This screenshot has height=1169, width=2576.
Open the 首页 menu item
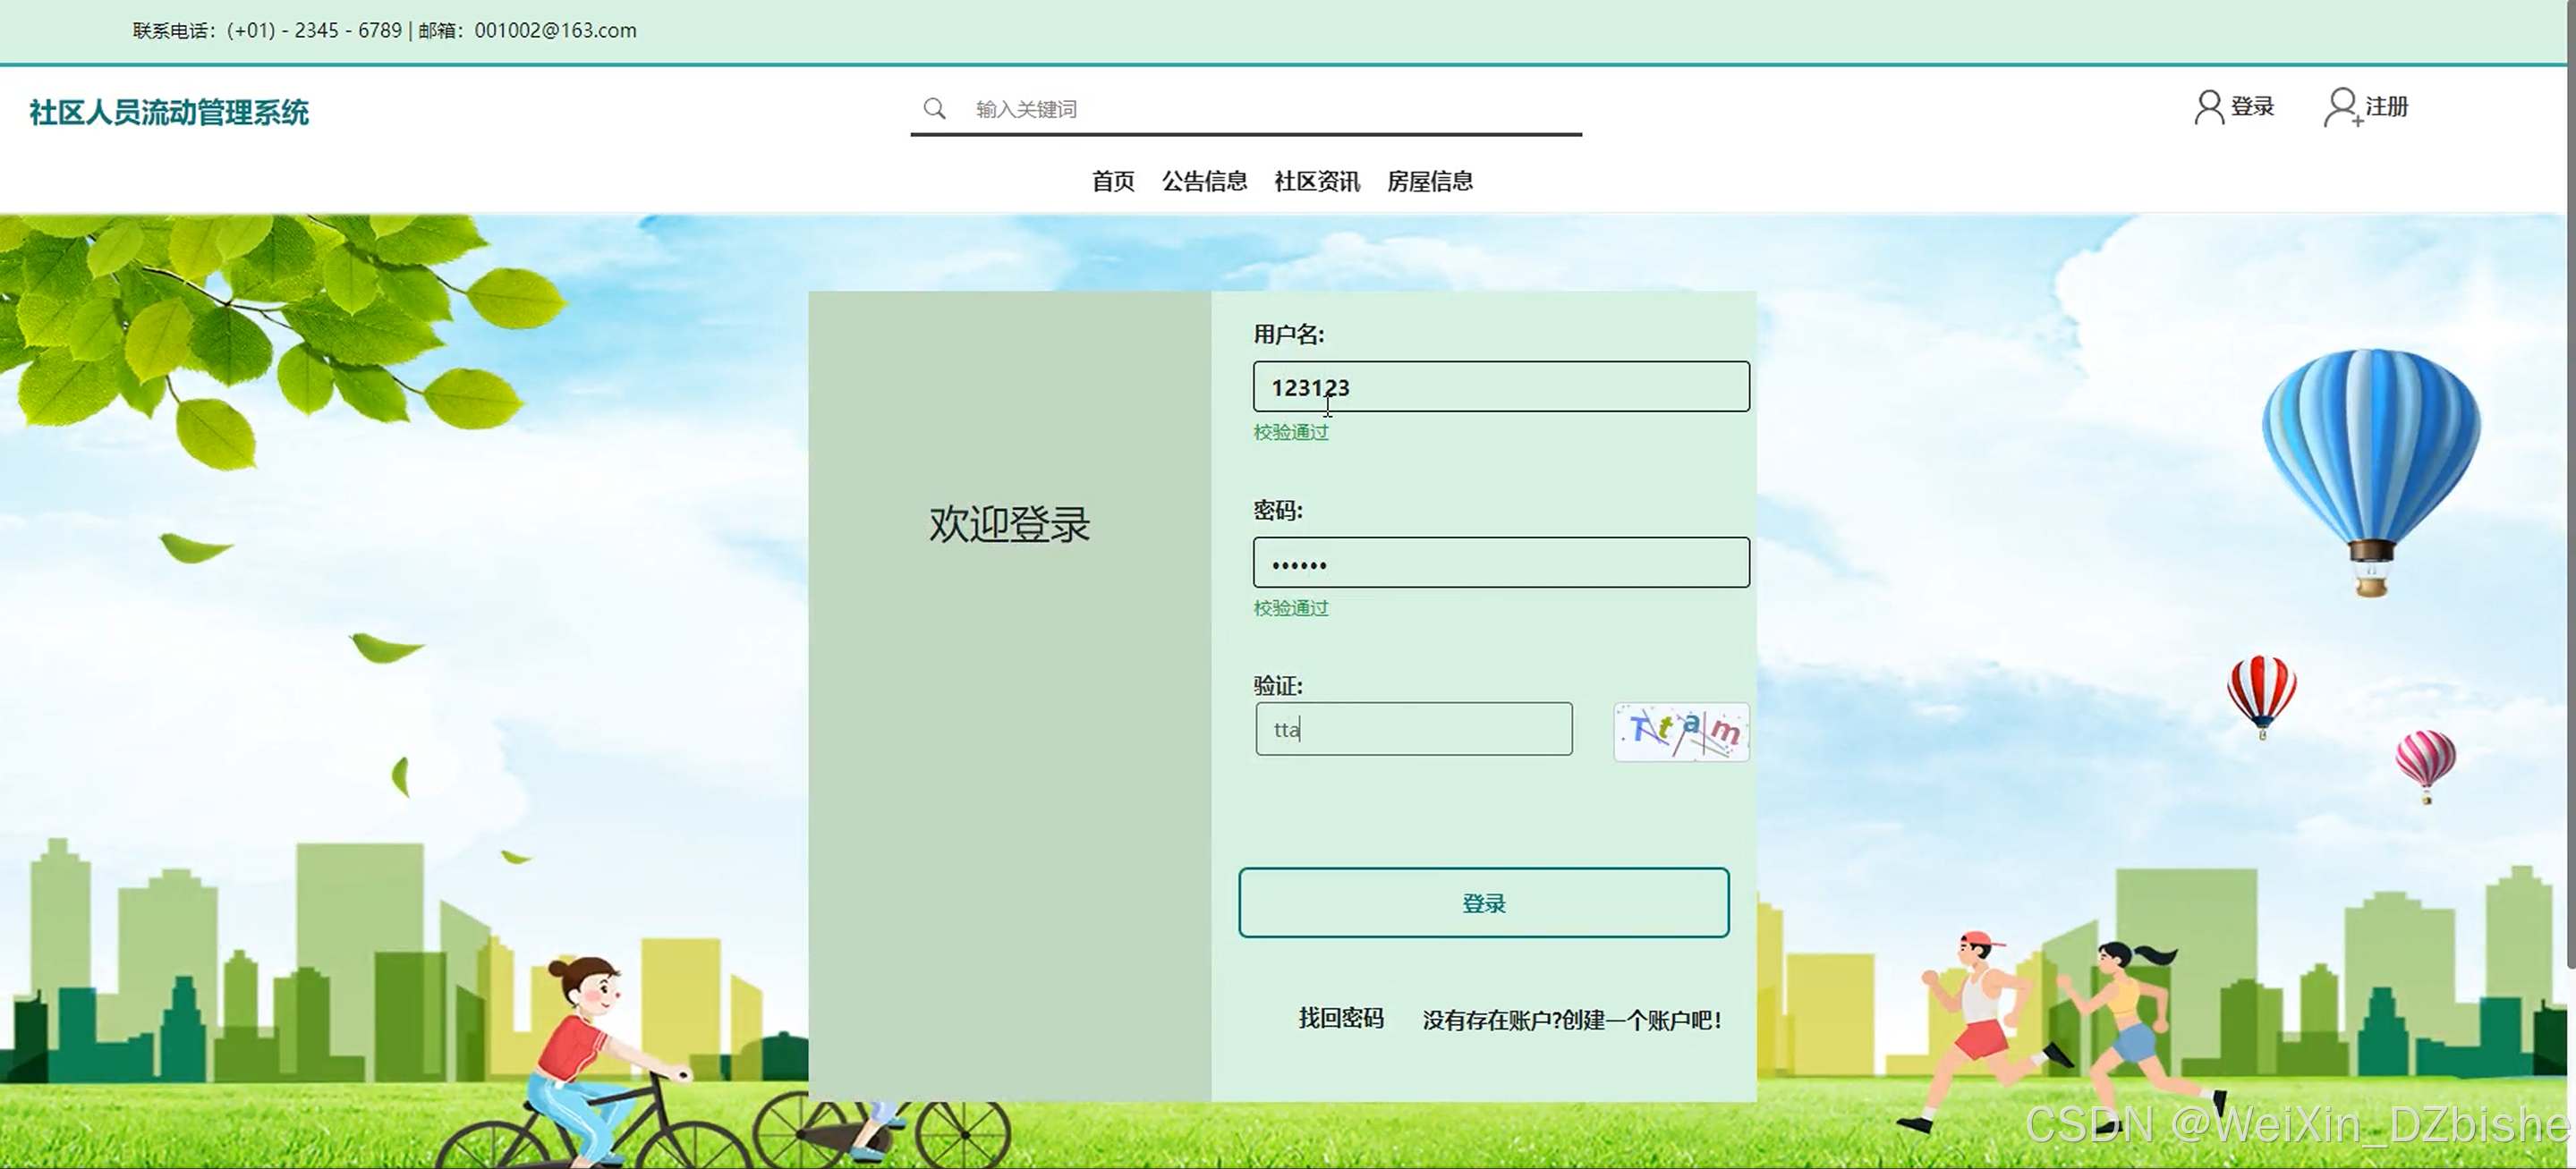point(1112,181)
